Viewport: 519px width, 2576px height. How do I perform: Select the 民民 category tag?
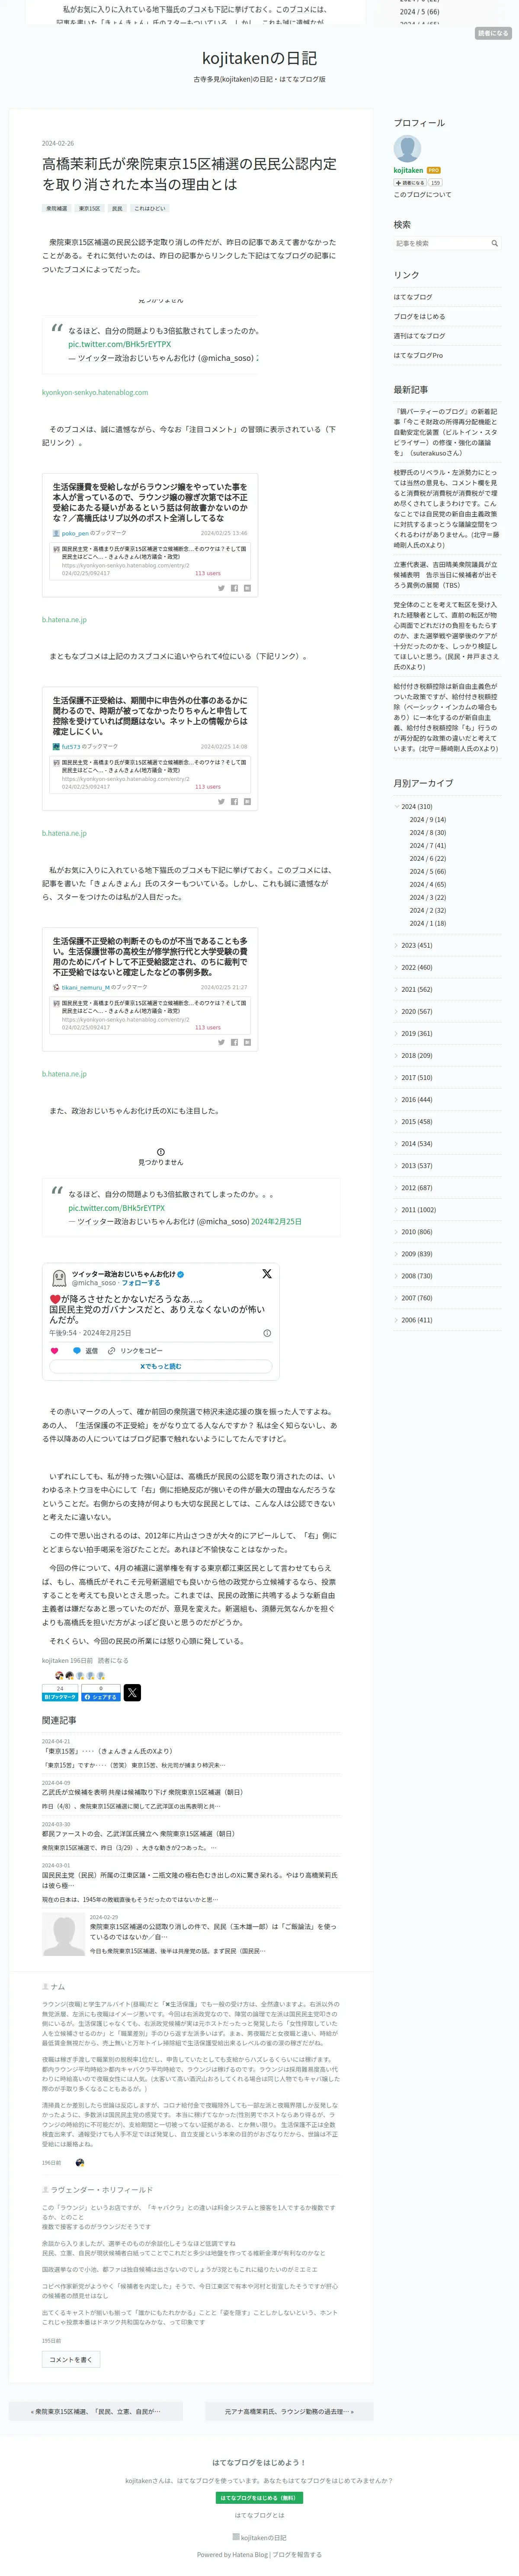[x=117, y=209]
